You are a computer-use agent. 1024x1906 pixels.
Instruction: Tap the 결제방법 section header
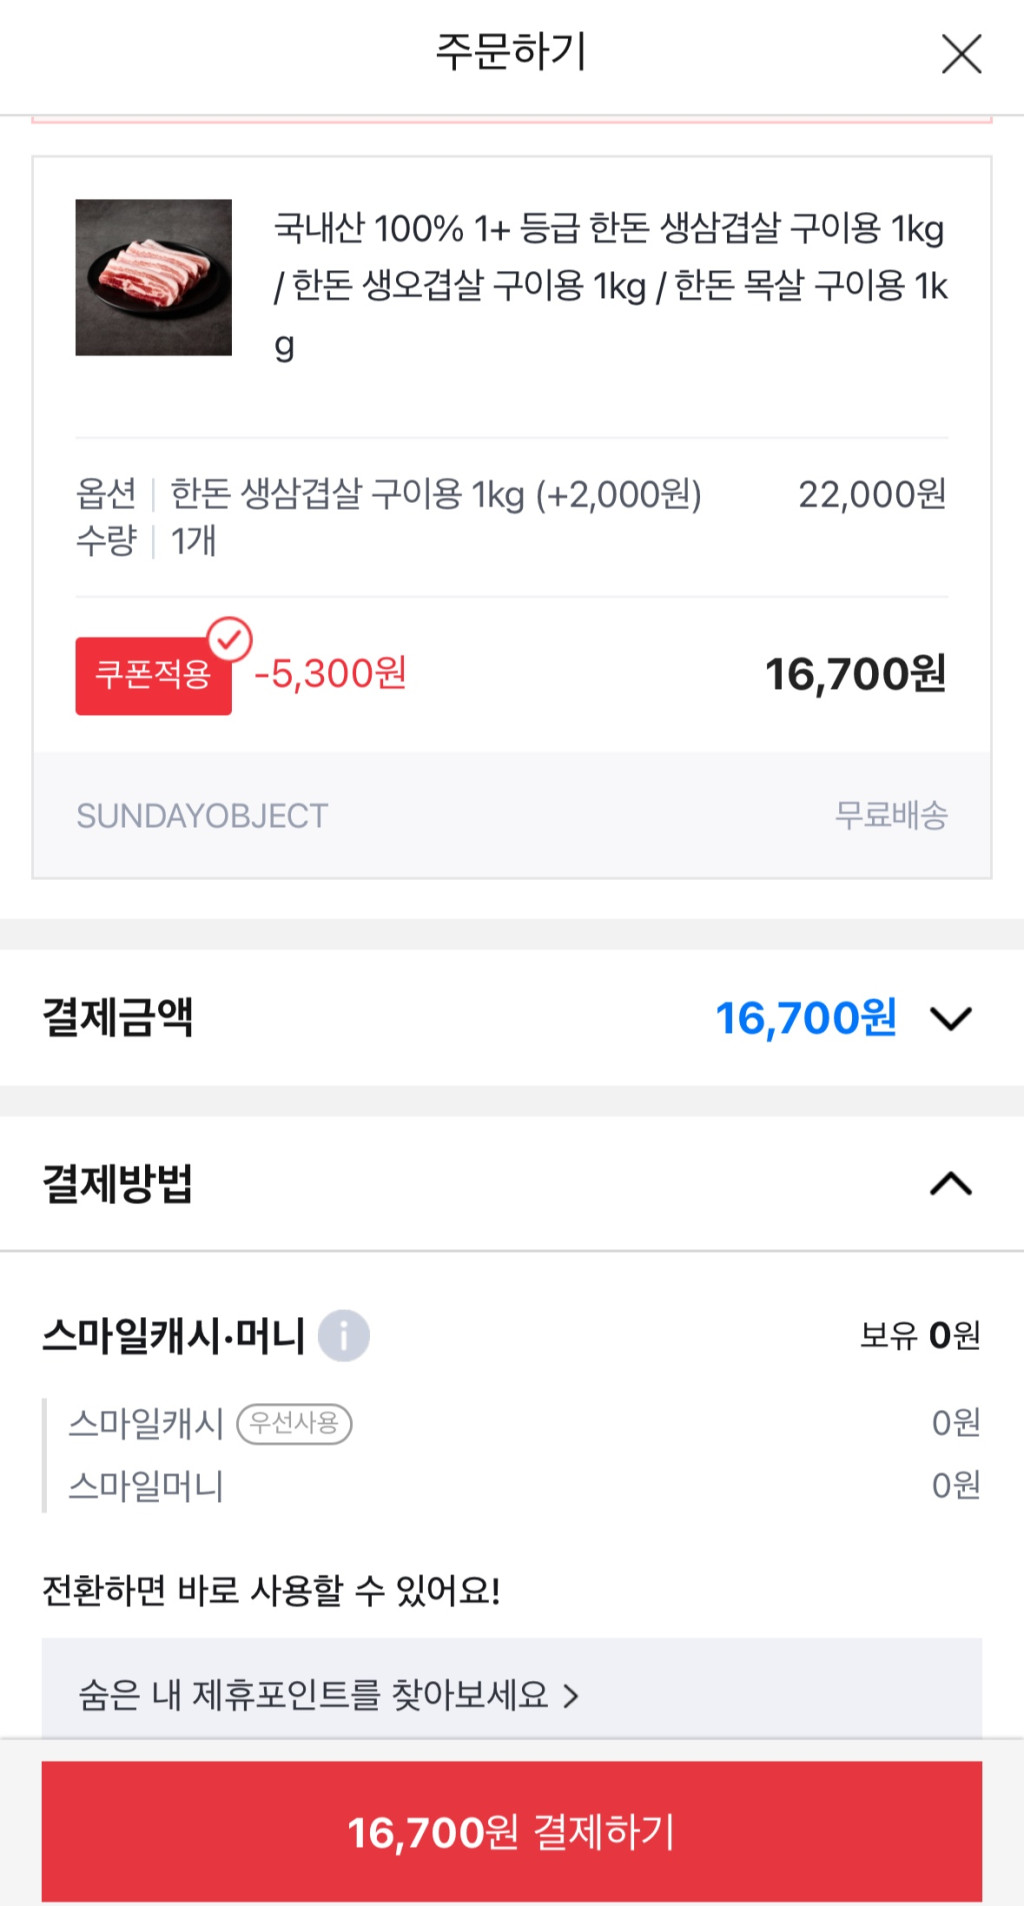coord(118,1184)
